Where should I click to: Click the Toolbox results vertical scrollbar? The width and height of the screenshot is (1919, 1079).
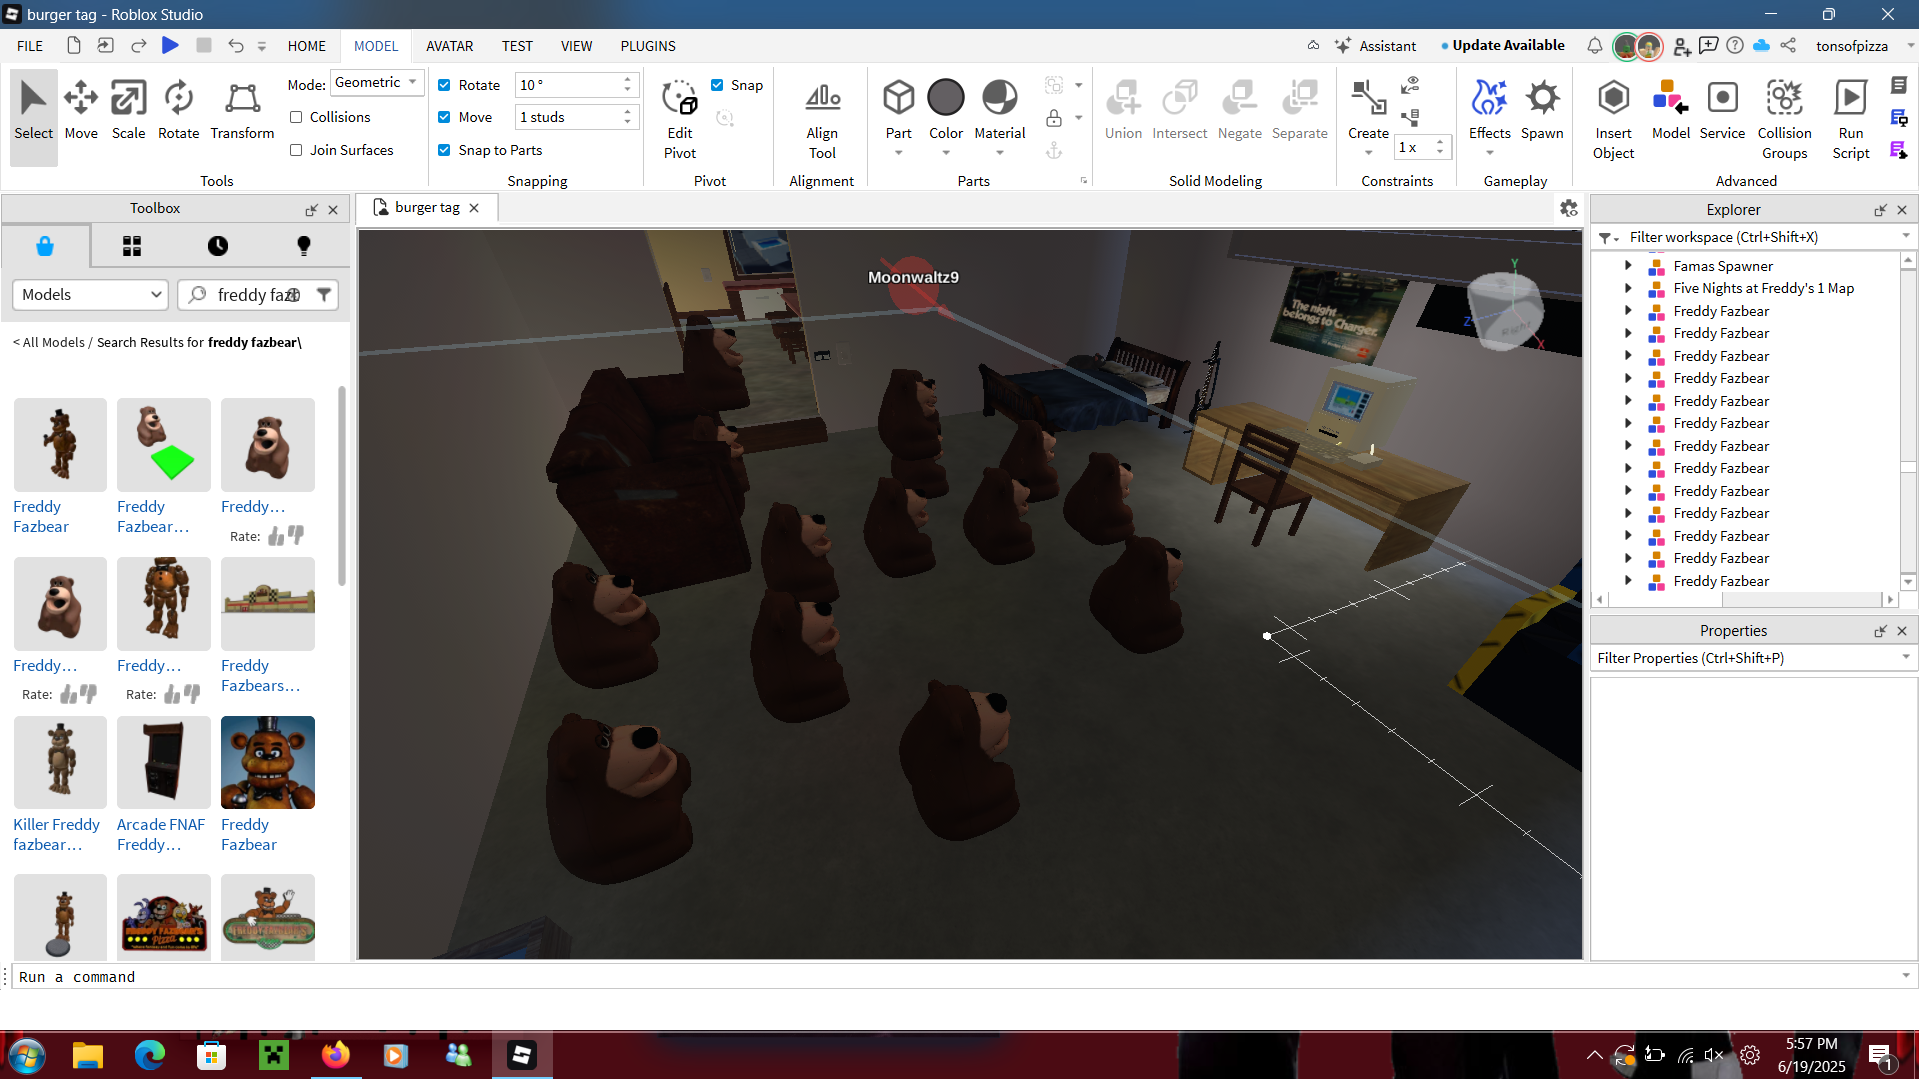[342, 486]
